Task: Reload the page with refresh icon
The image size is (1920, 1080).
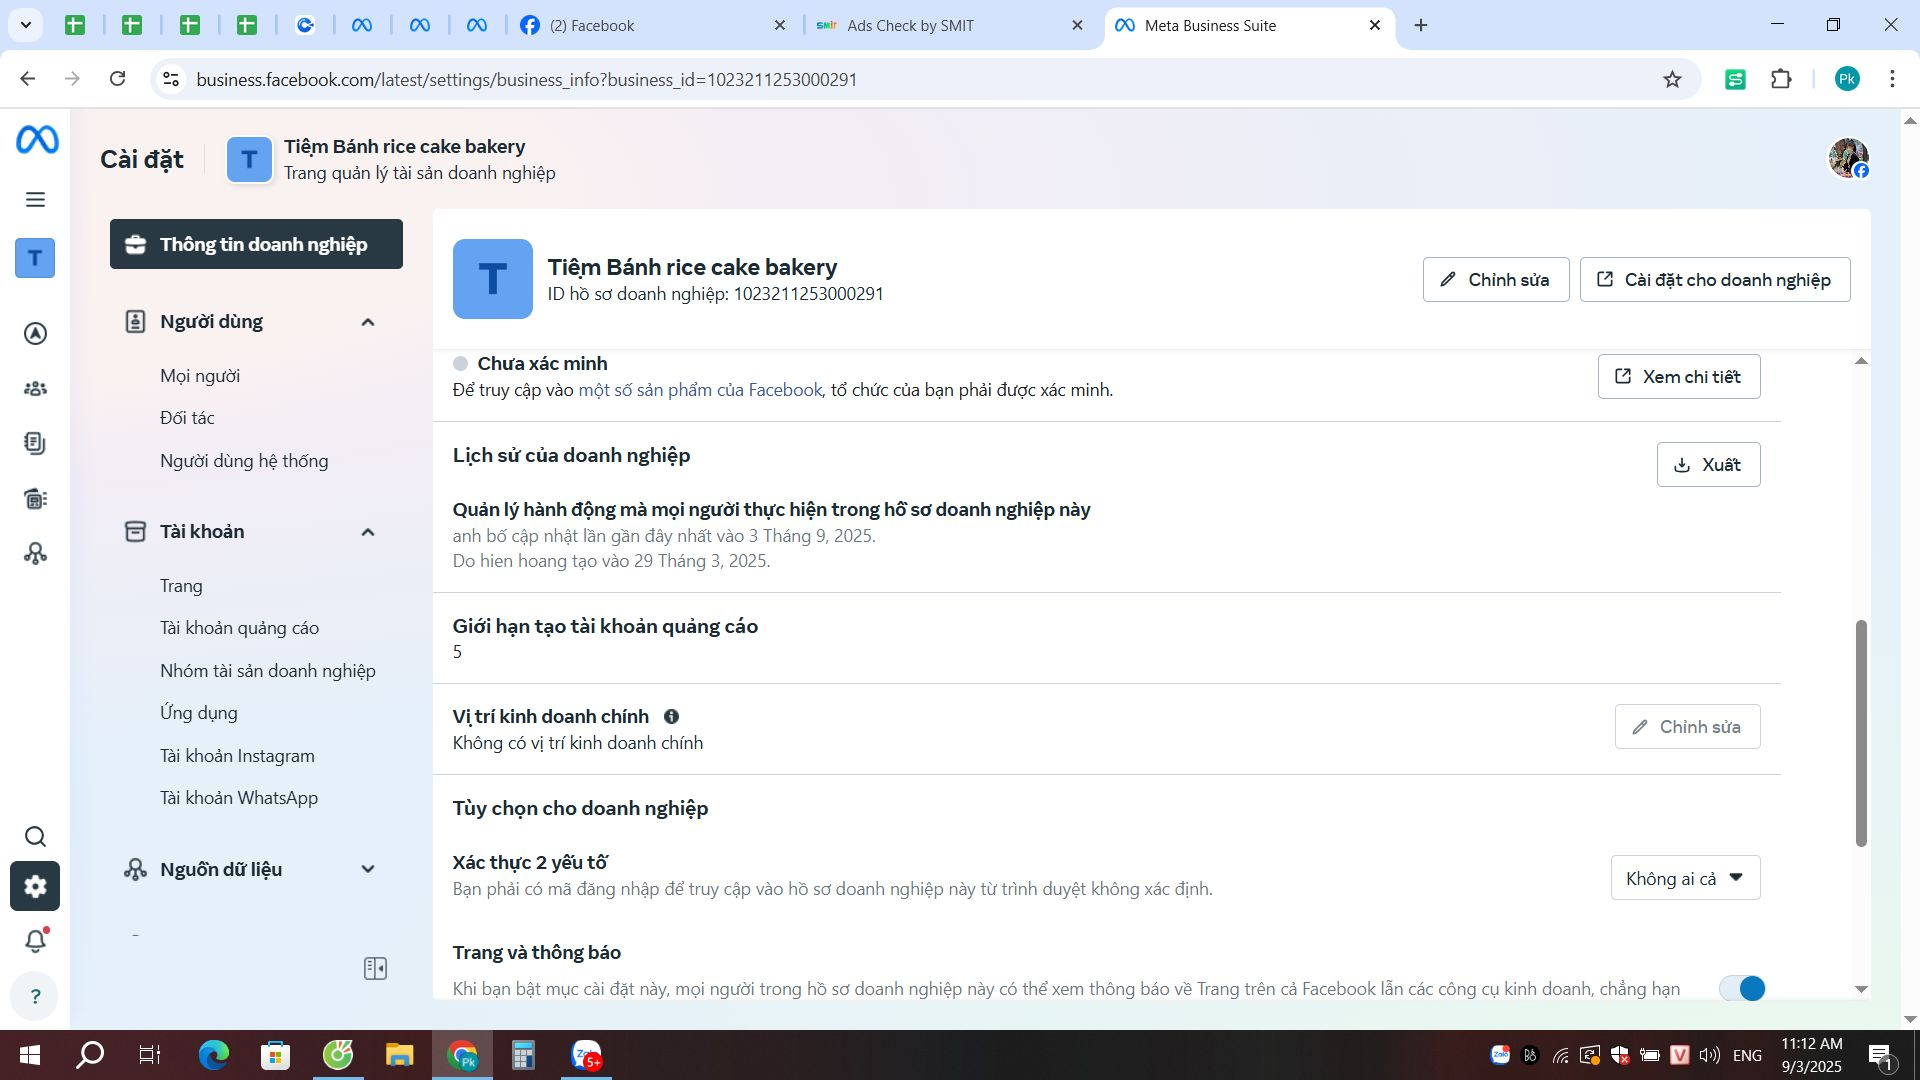Action: point(117,79)
